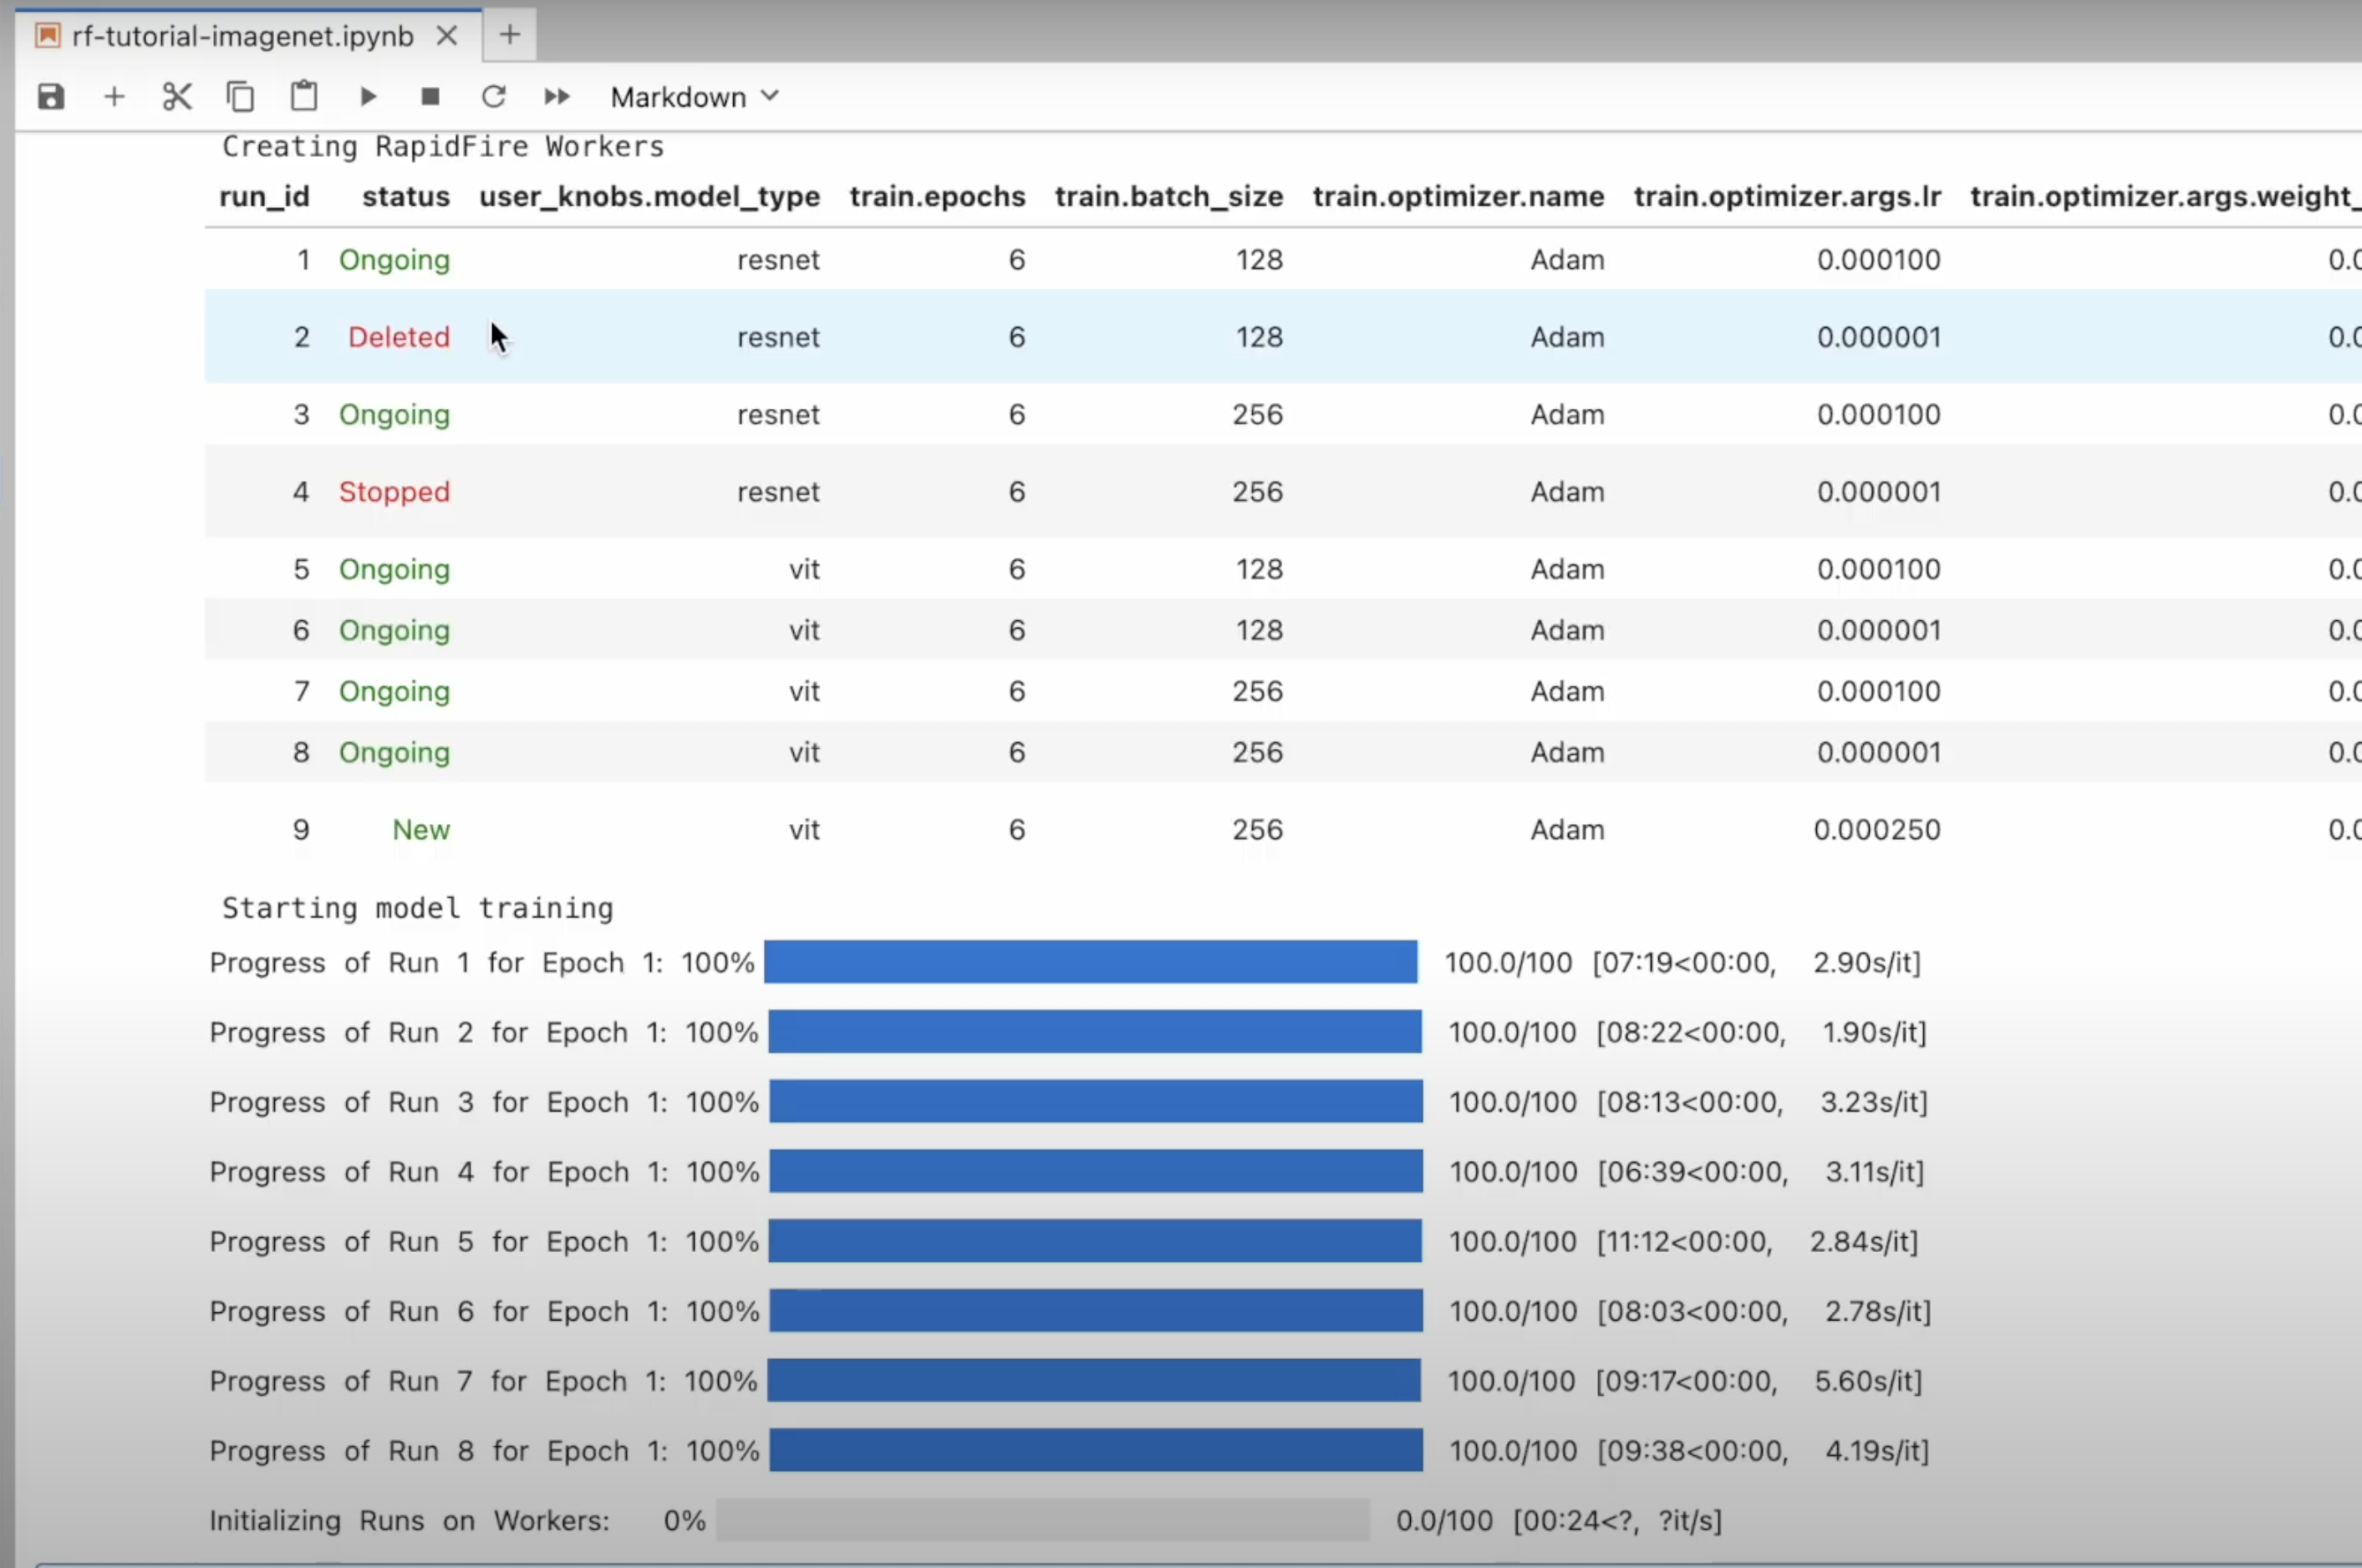Click the 'Progress of Run 4' label
Viewport: 2362px width, 1568px height.
[342, 1172]
